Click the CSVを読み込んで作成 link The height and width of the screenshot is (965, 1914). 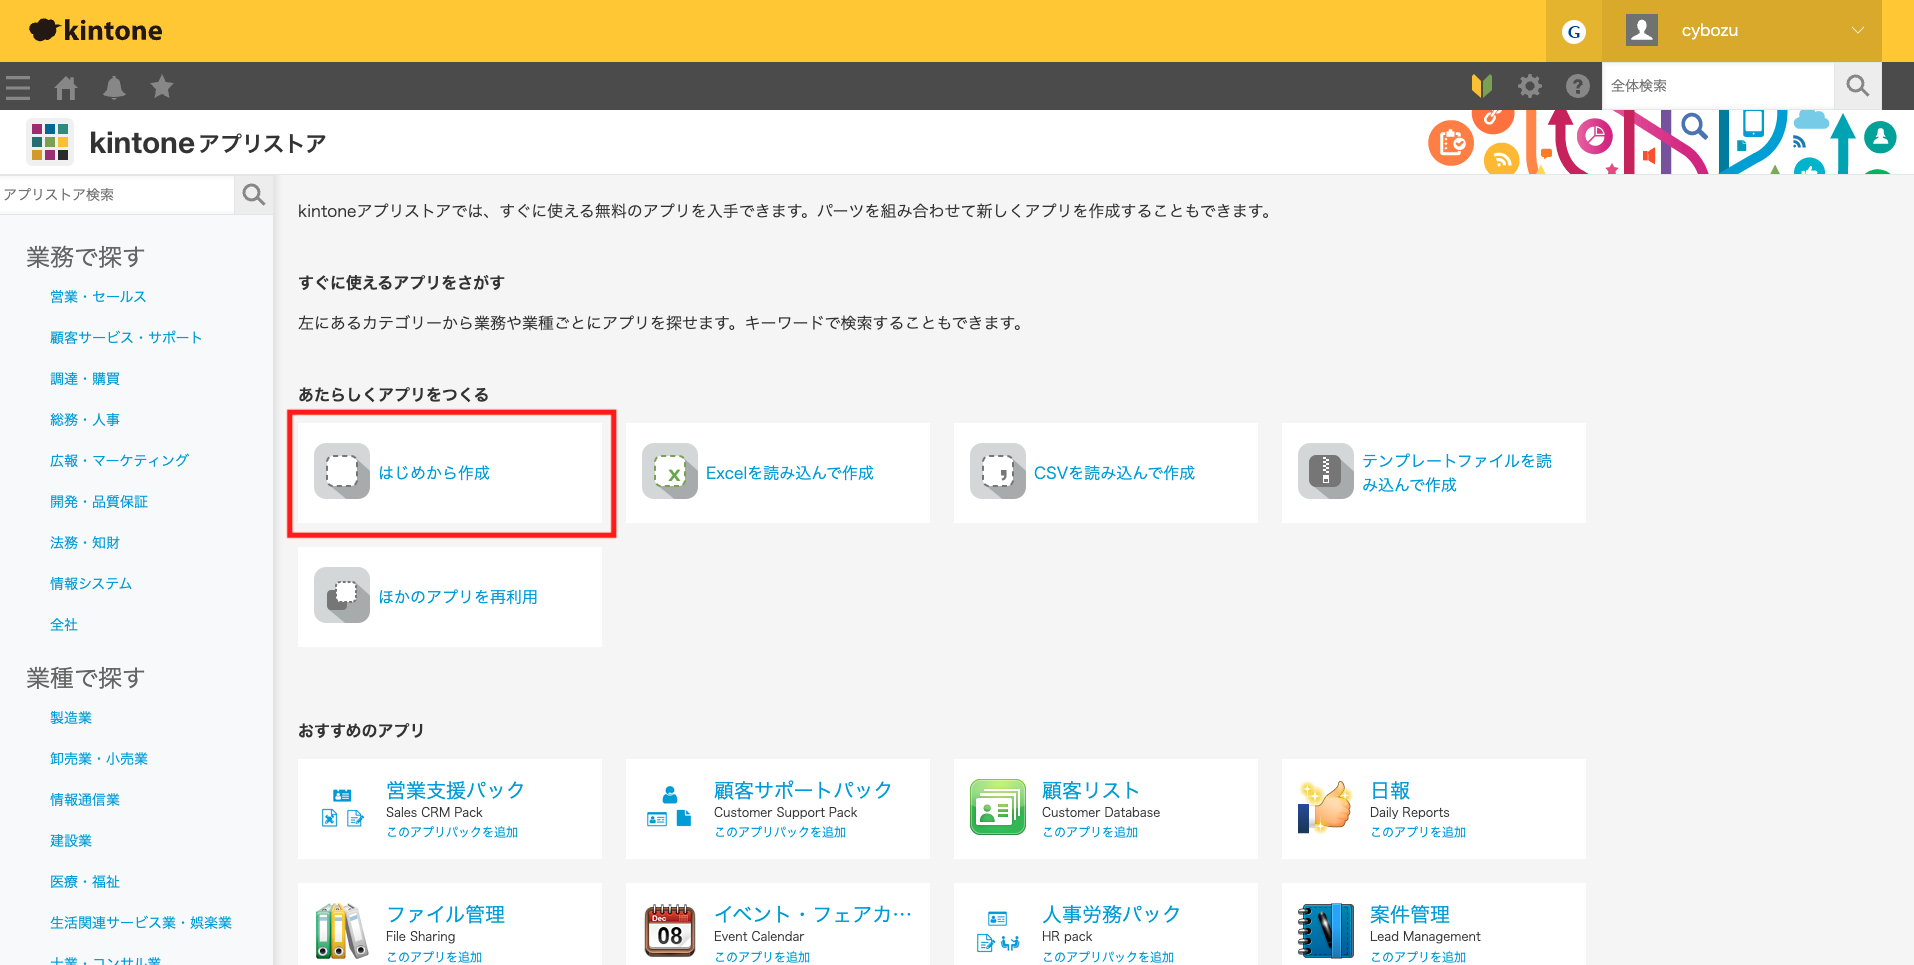tap(1114, 473)
